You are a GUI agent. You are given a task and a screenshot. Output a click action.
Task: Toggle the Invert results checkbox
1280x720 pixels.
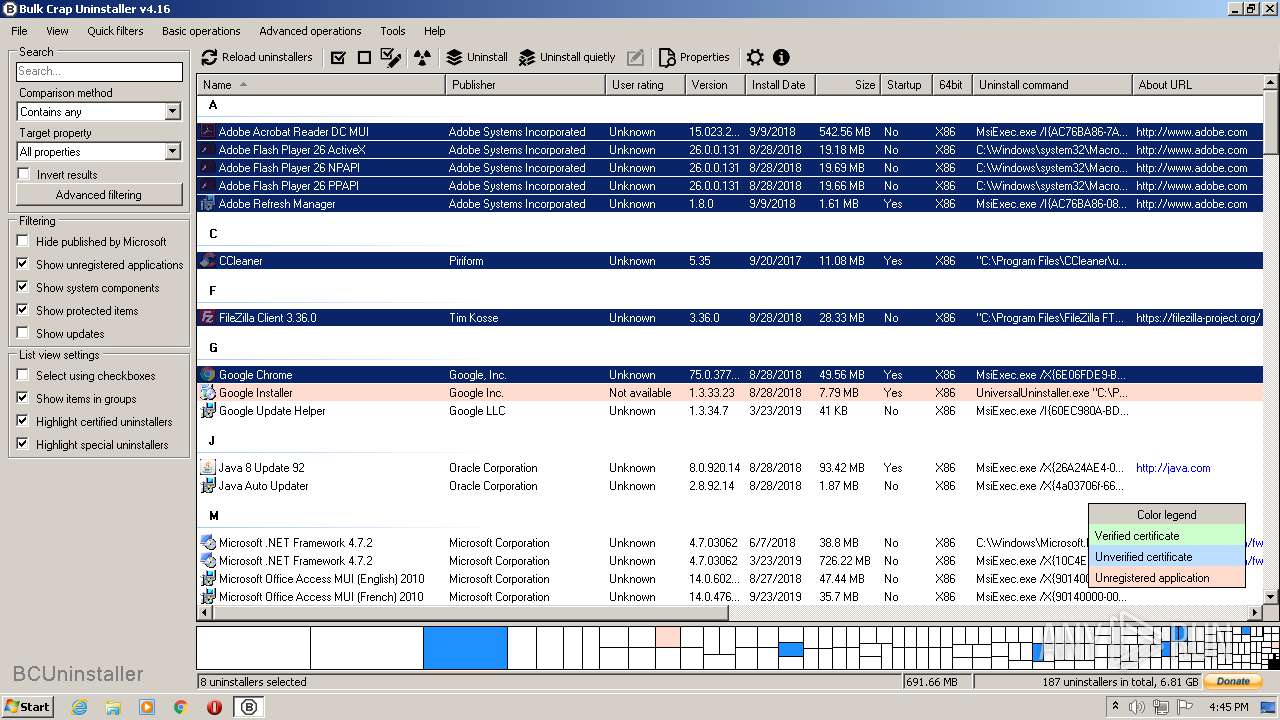[x=23, y=174]
